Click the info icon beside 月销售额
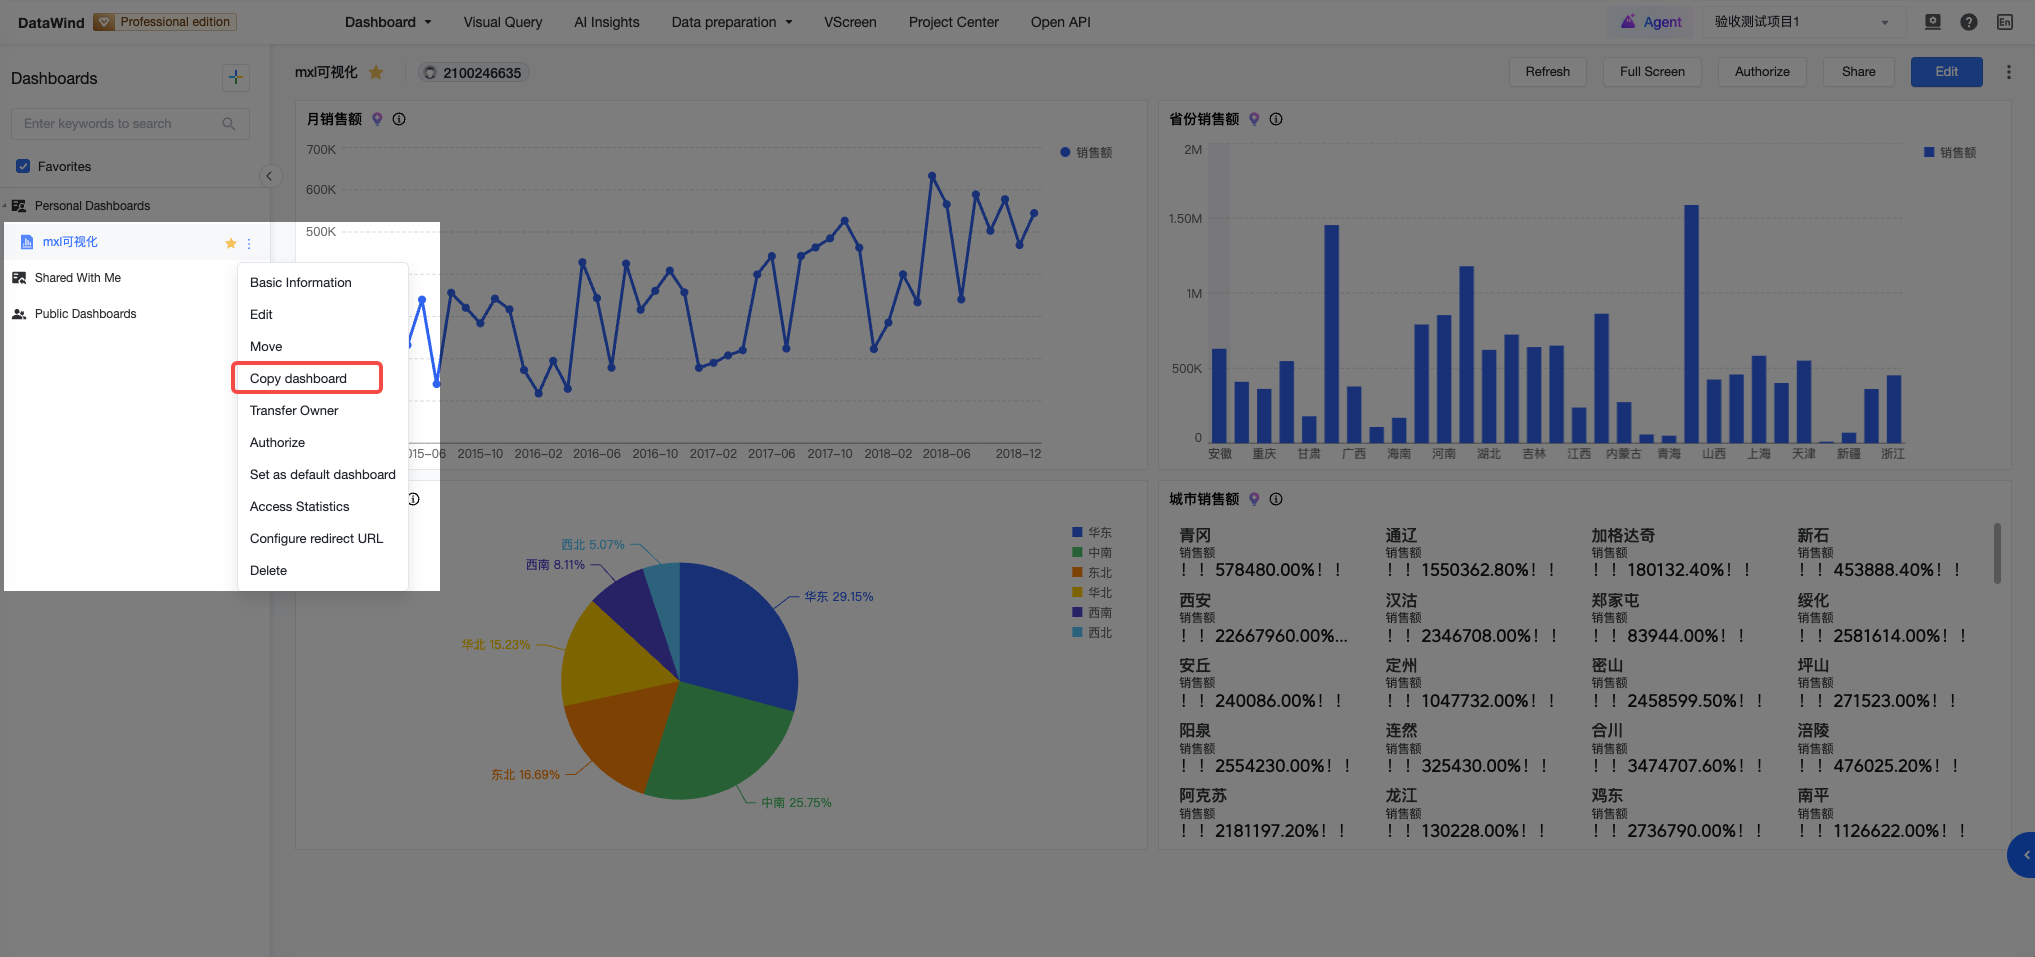The width and height of the screenshot is (2035, 957). pos(399,119)
